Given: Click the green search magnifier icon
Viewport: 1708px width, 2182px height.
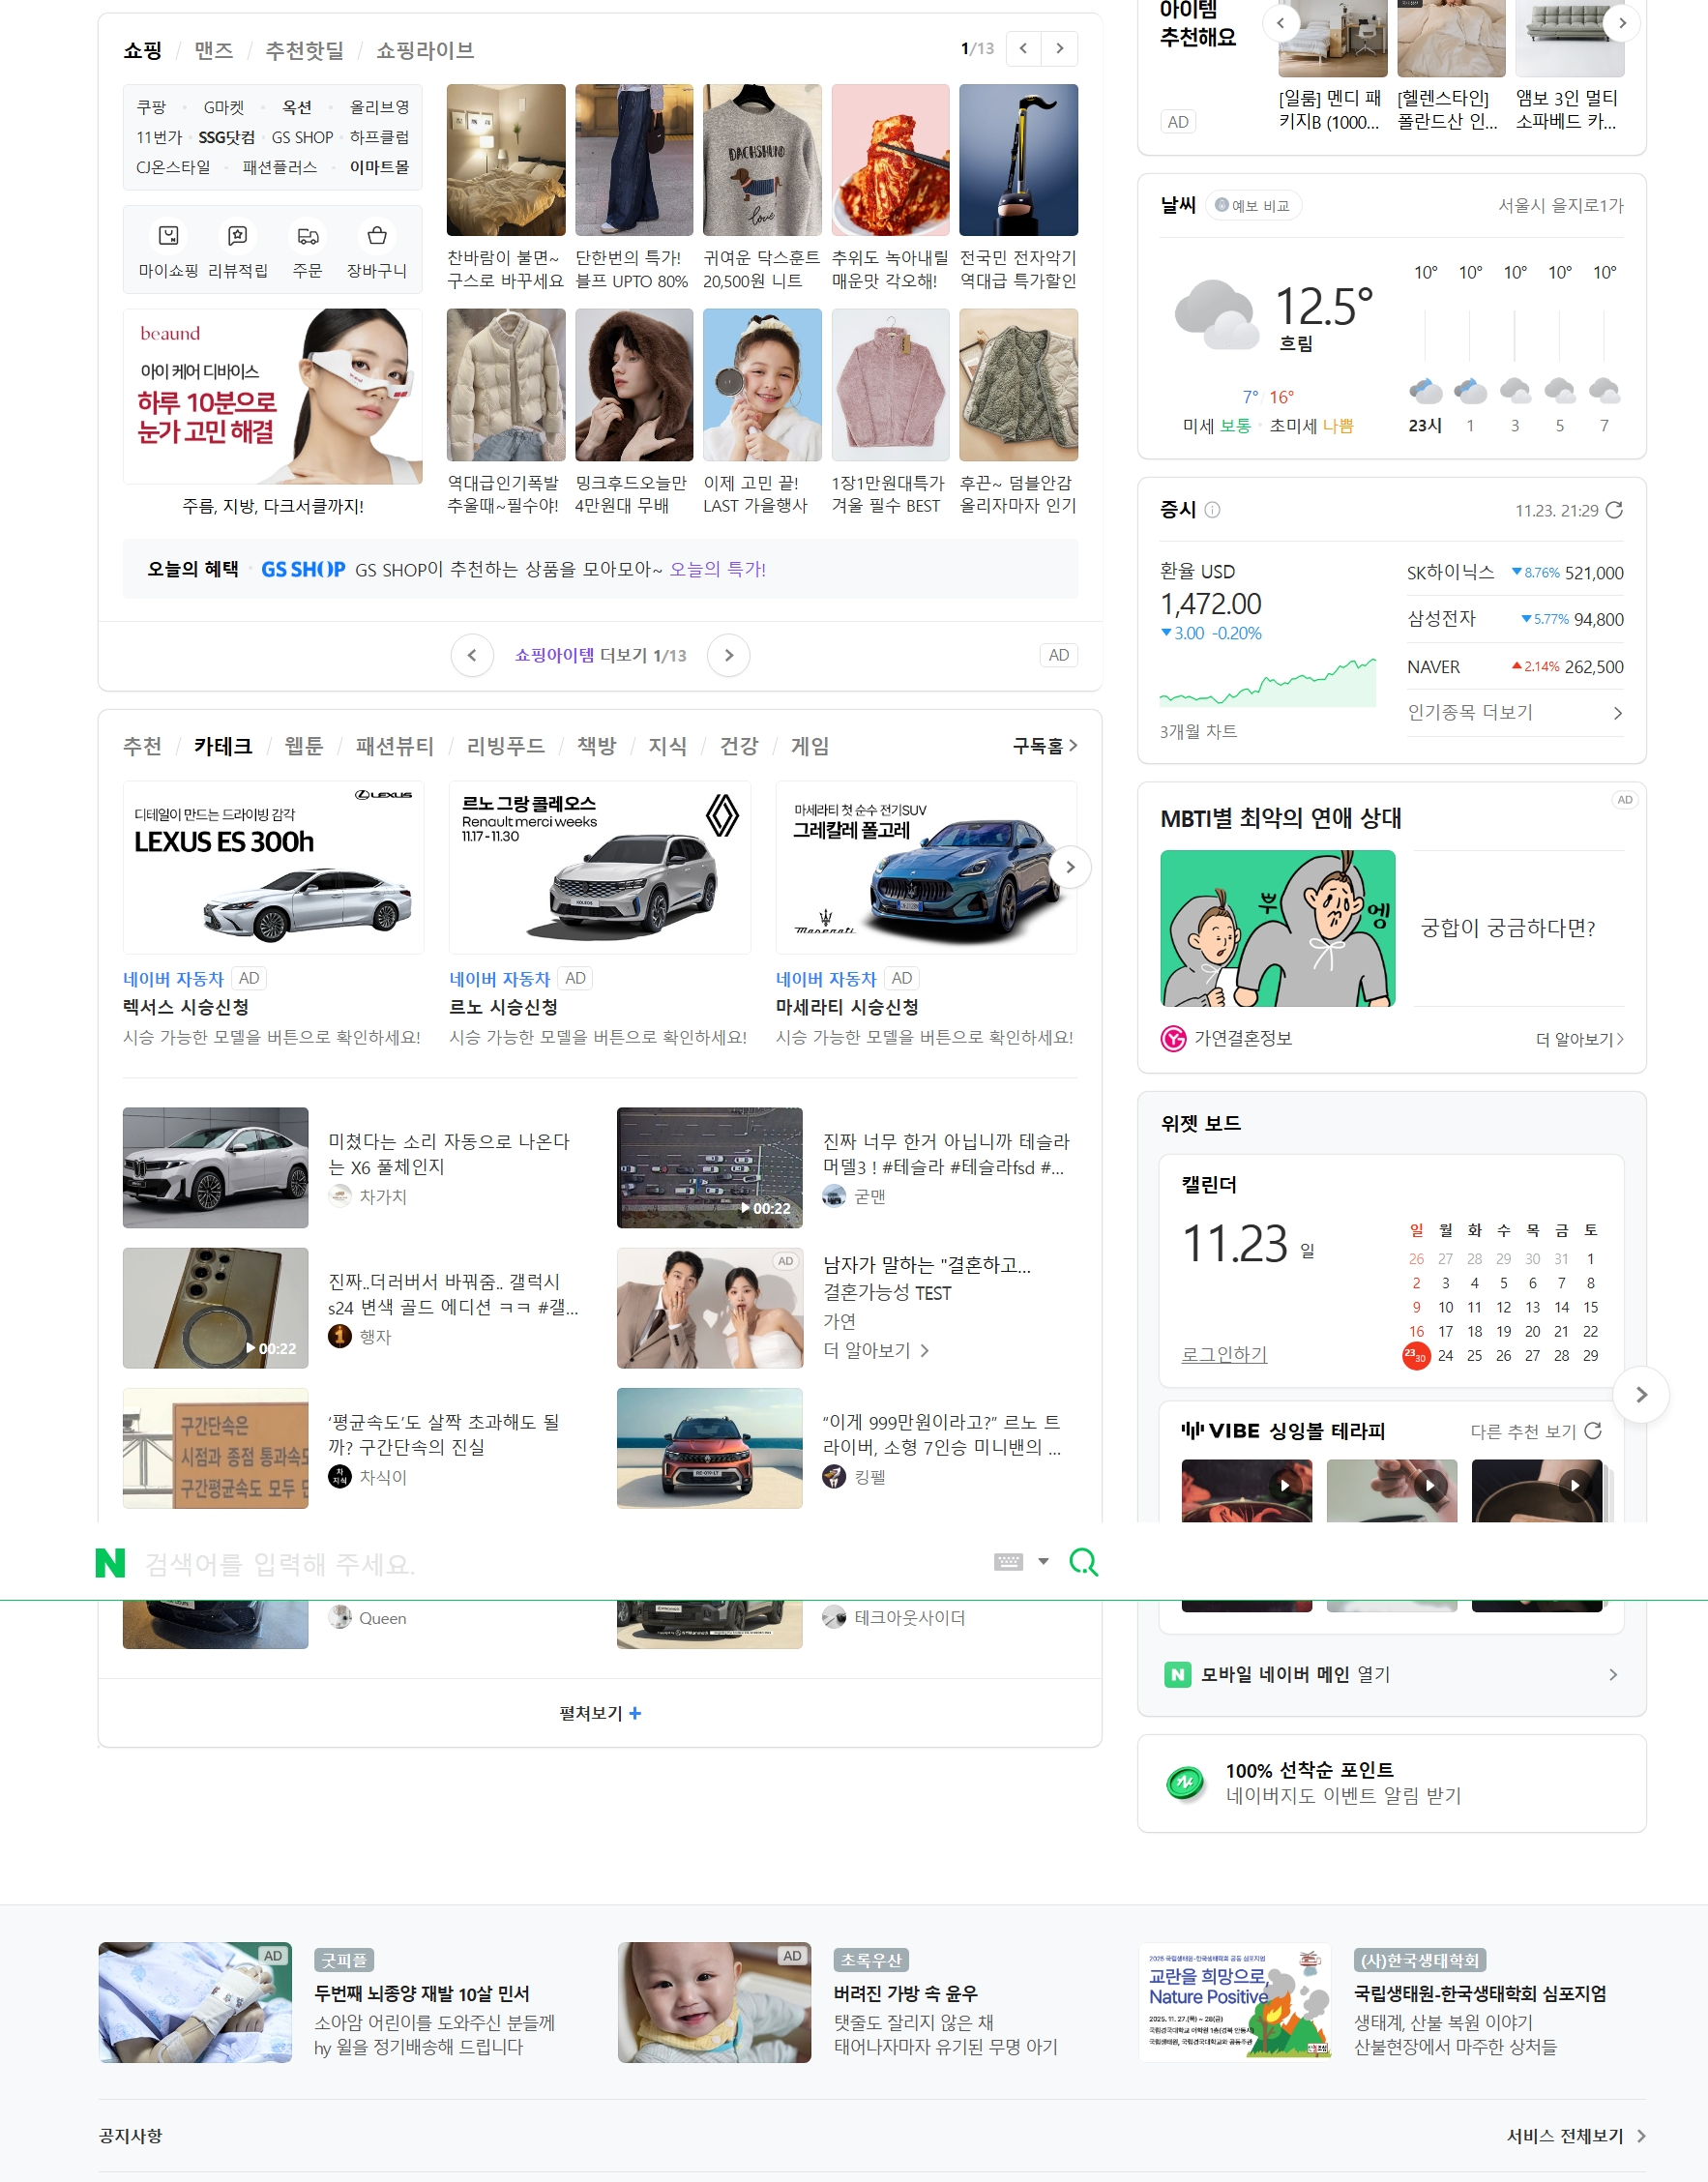Looking at the screenshot, I should pyautogui.click(x=1085, y=1560).
